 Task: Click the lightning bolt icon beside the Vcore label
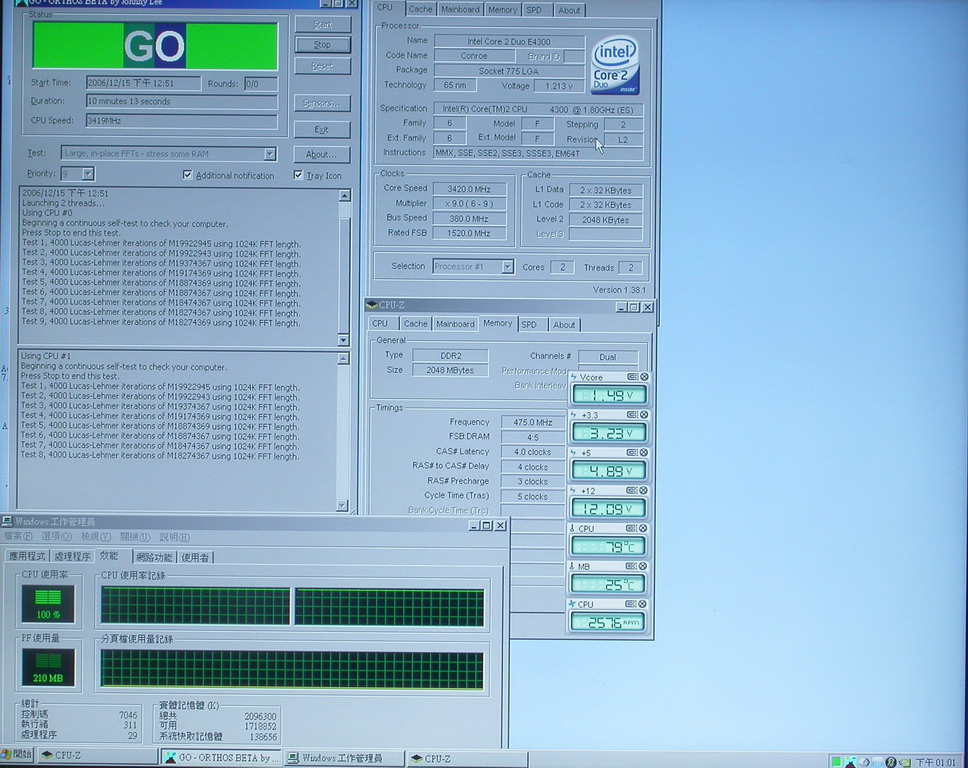(574, 377)
